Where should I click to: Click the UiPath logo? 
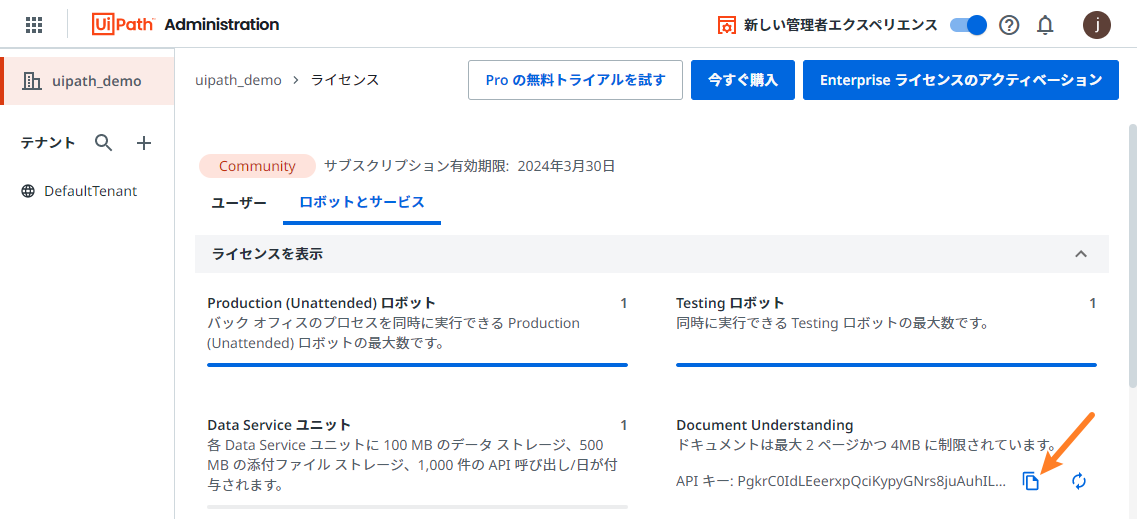pyautogui.click(x=122, y=25)
